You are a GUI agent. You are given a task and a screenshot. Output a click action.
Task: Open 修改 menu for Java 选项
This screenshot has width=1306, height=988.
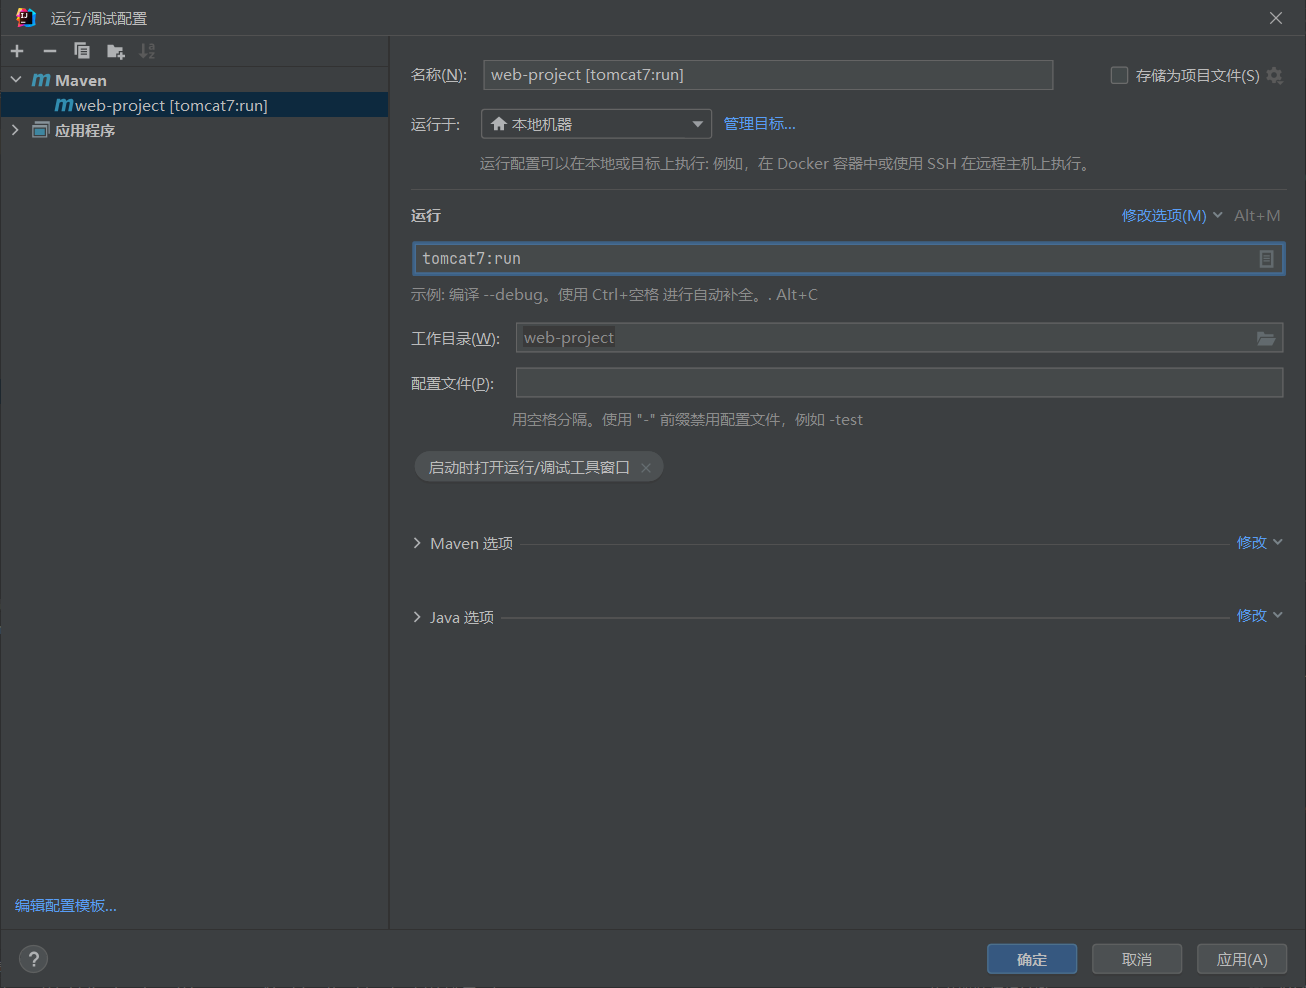coord(1259,615)
